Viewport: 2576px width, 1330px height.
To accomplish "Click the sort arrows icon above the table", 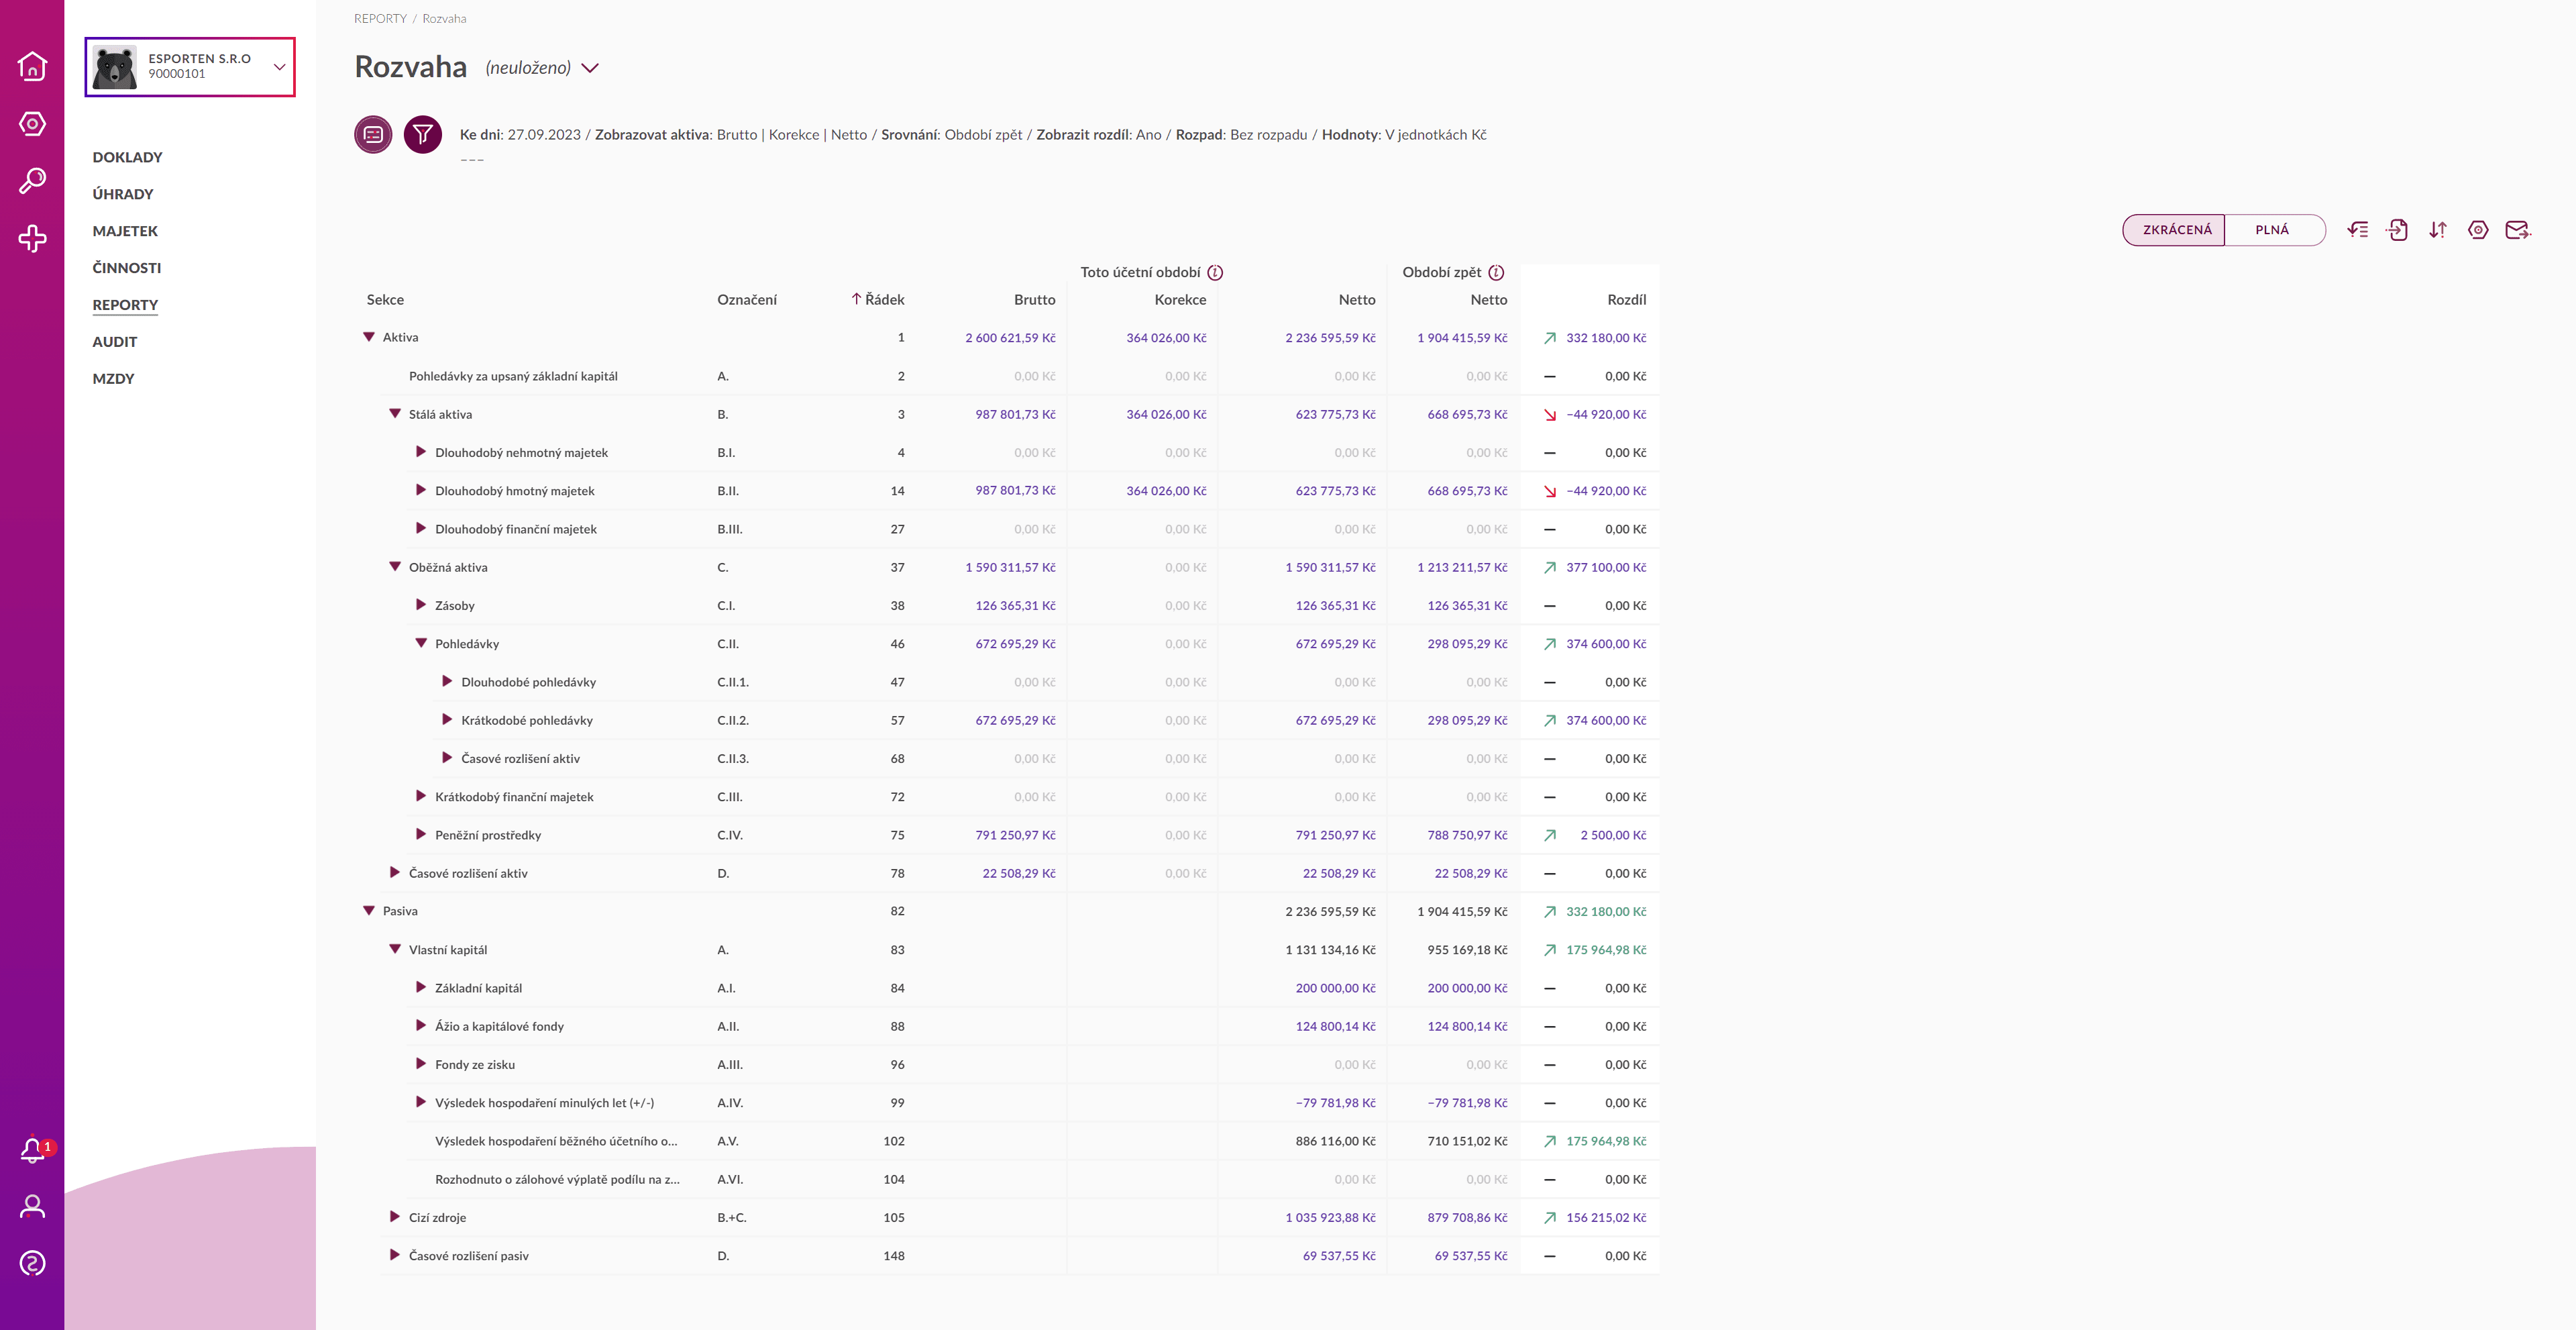I will coord(2438,230).
